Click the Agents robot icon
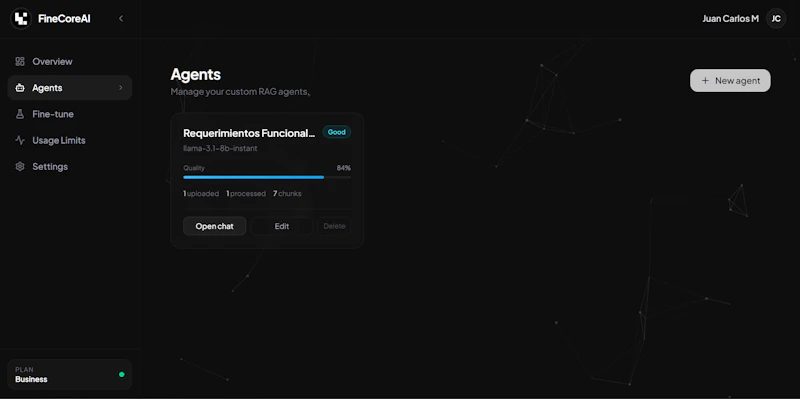 20,88
